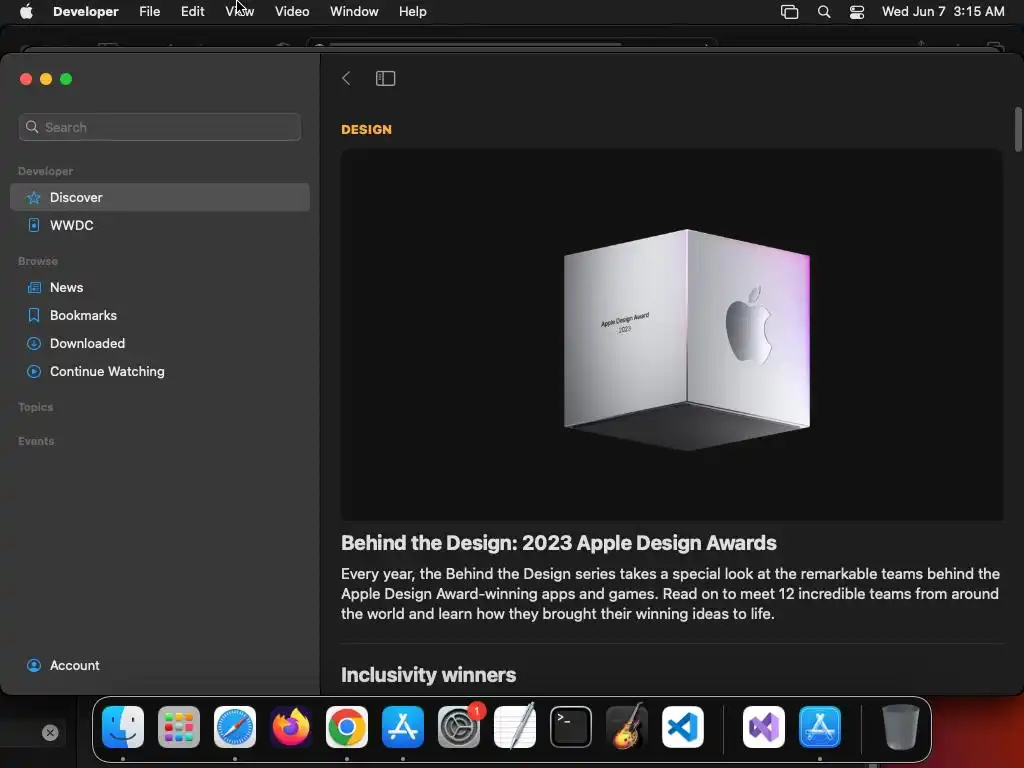This screenshot has height=768, width=1024.
Task: Open the Help menu
Action: pos(413,12)
